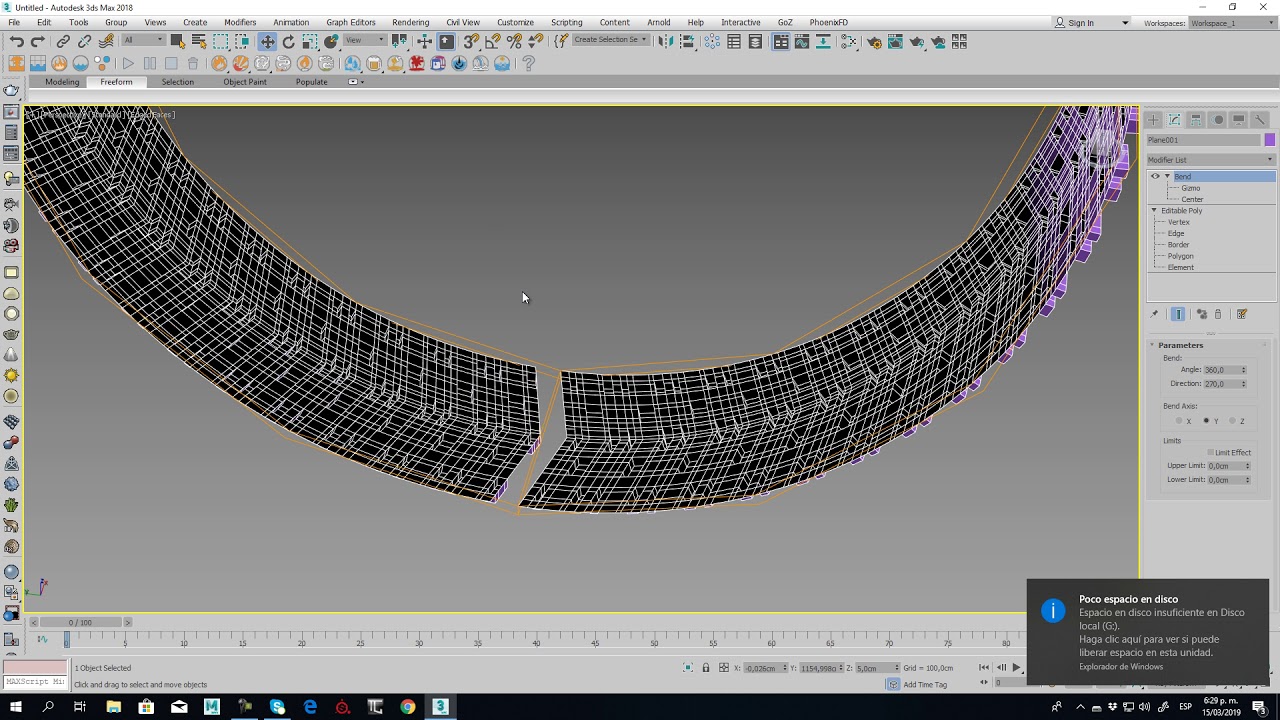
Task: Switch to the Object Paint ribbon tab
Action: point(245,82)
